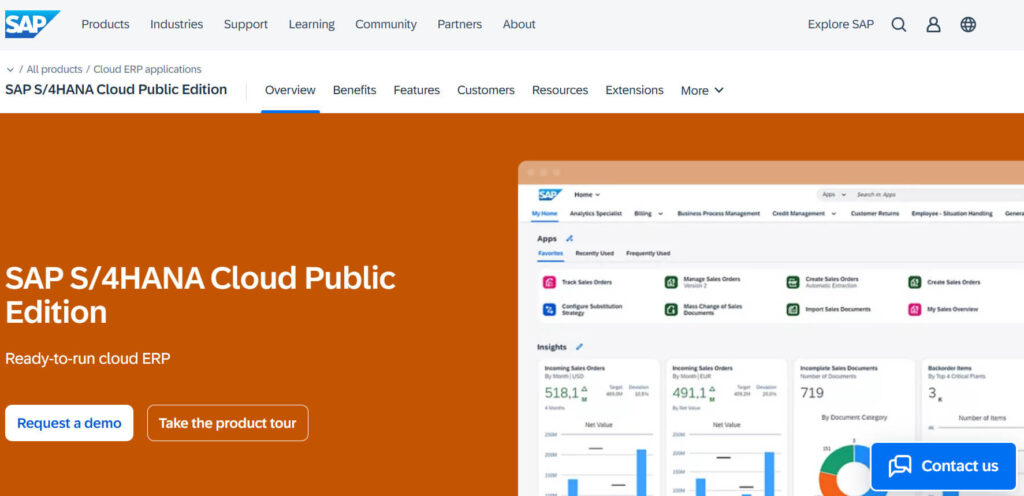Click Take the product tour button

point(227,423)
